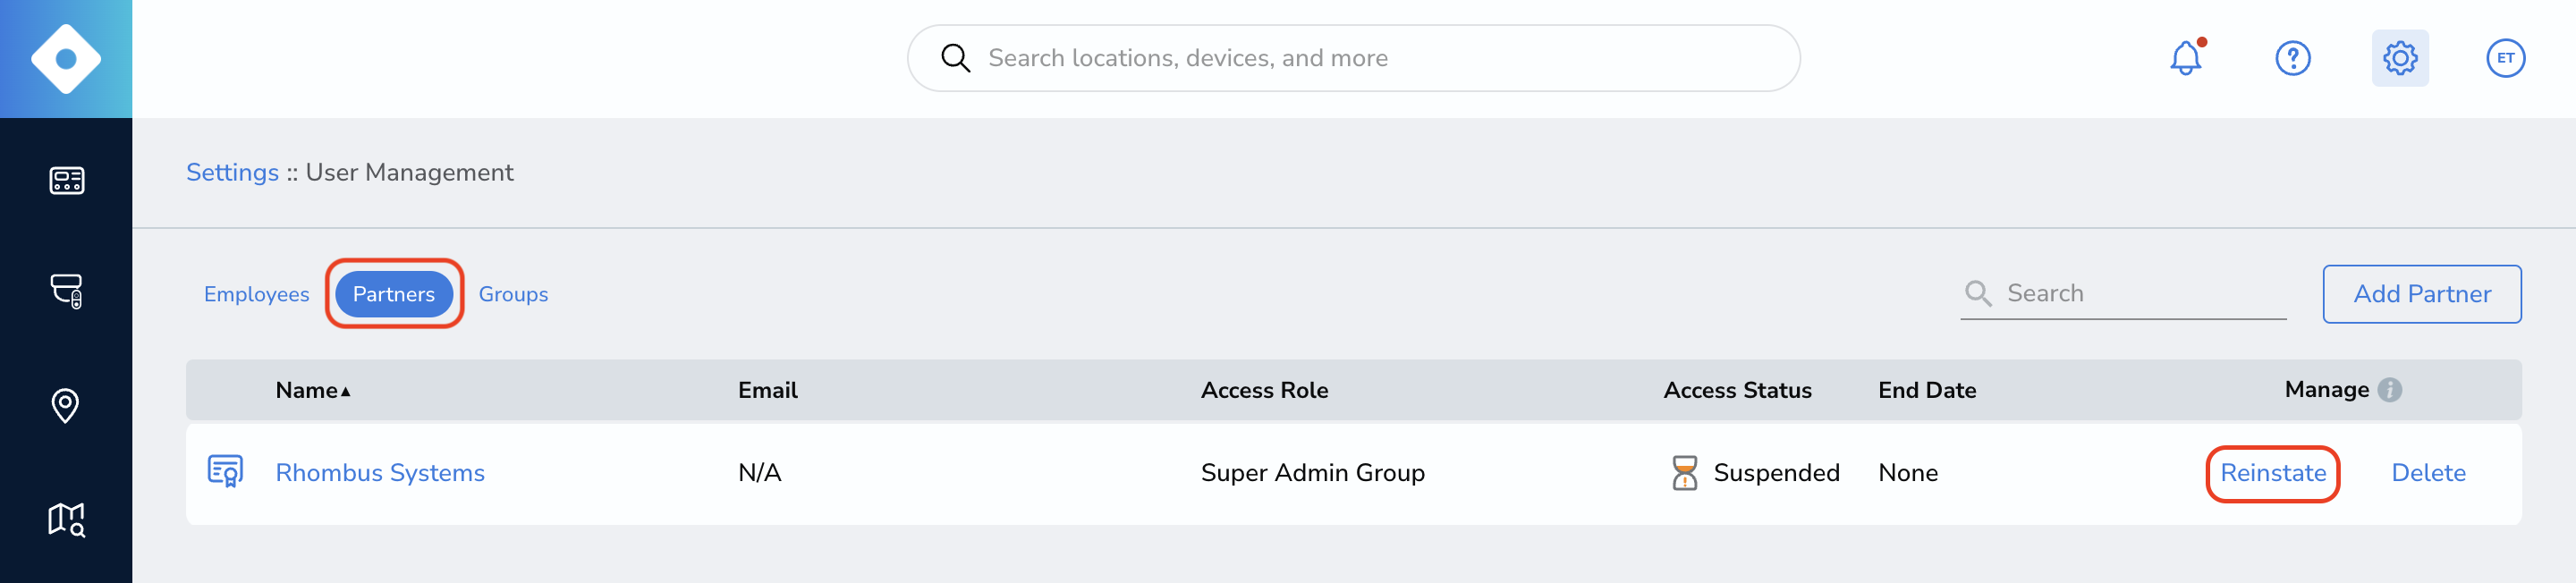This screenshot has height=583, width=2576.
Task: Open the settings gear icon
Action: tap(2399, 58)
